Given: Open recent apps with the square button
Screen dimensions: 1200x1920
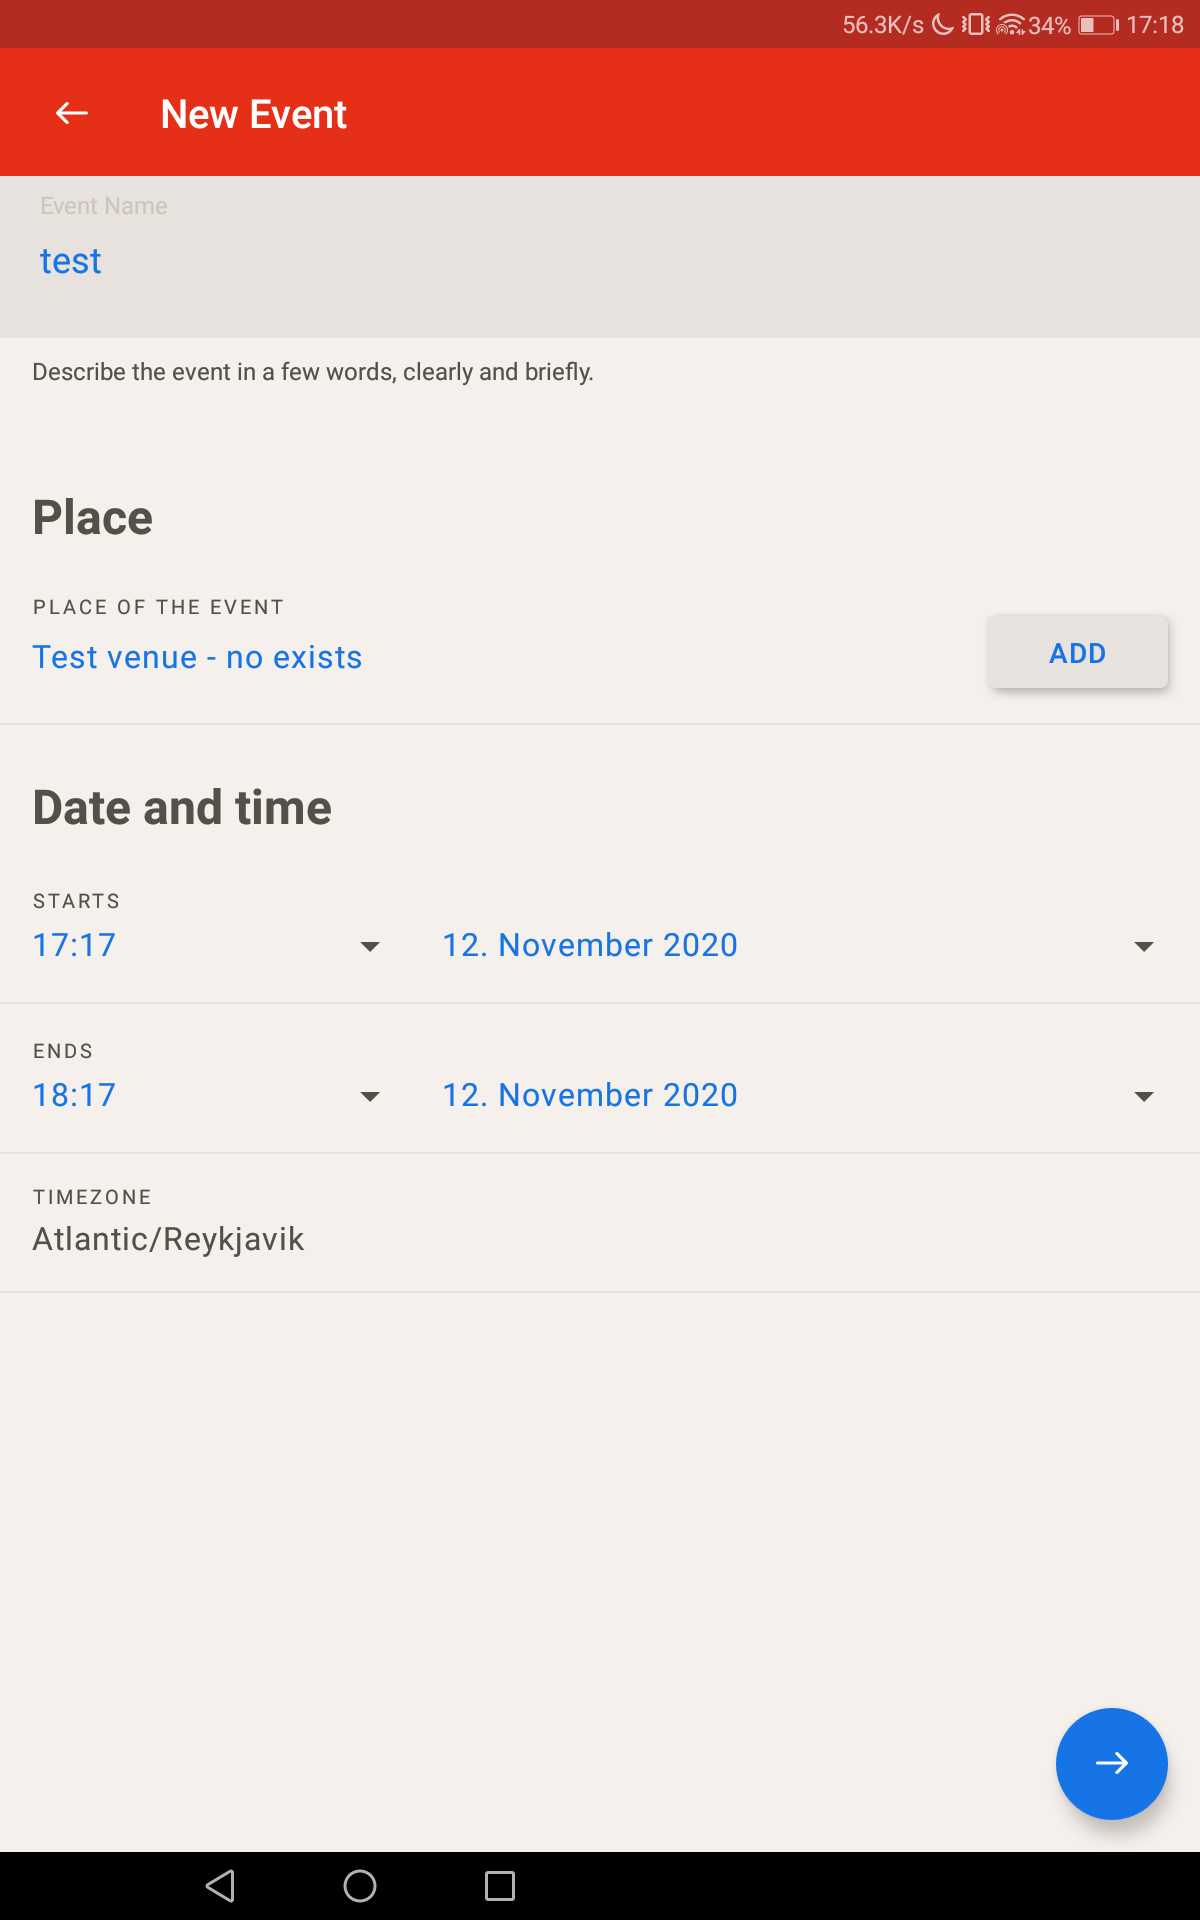Looking at the screenshot, I should click(x=499, y=1886).
